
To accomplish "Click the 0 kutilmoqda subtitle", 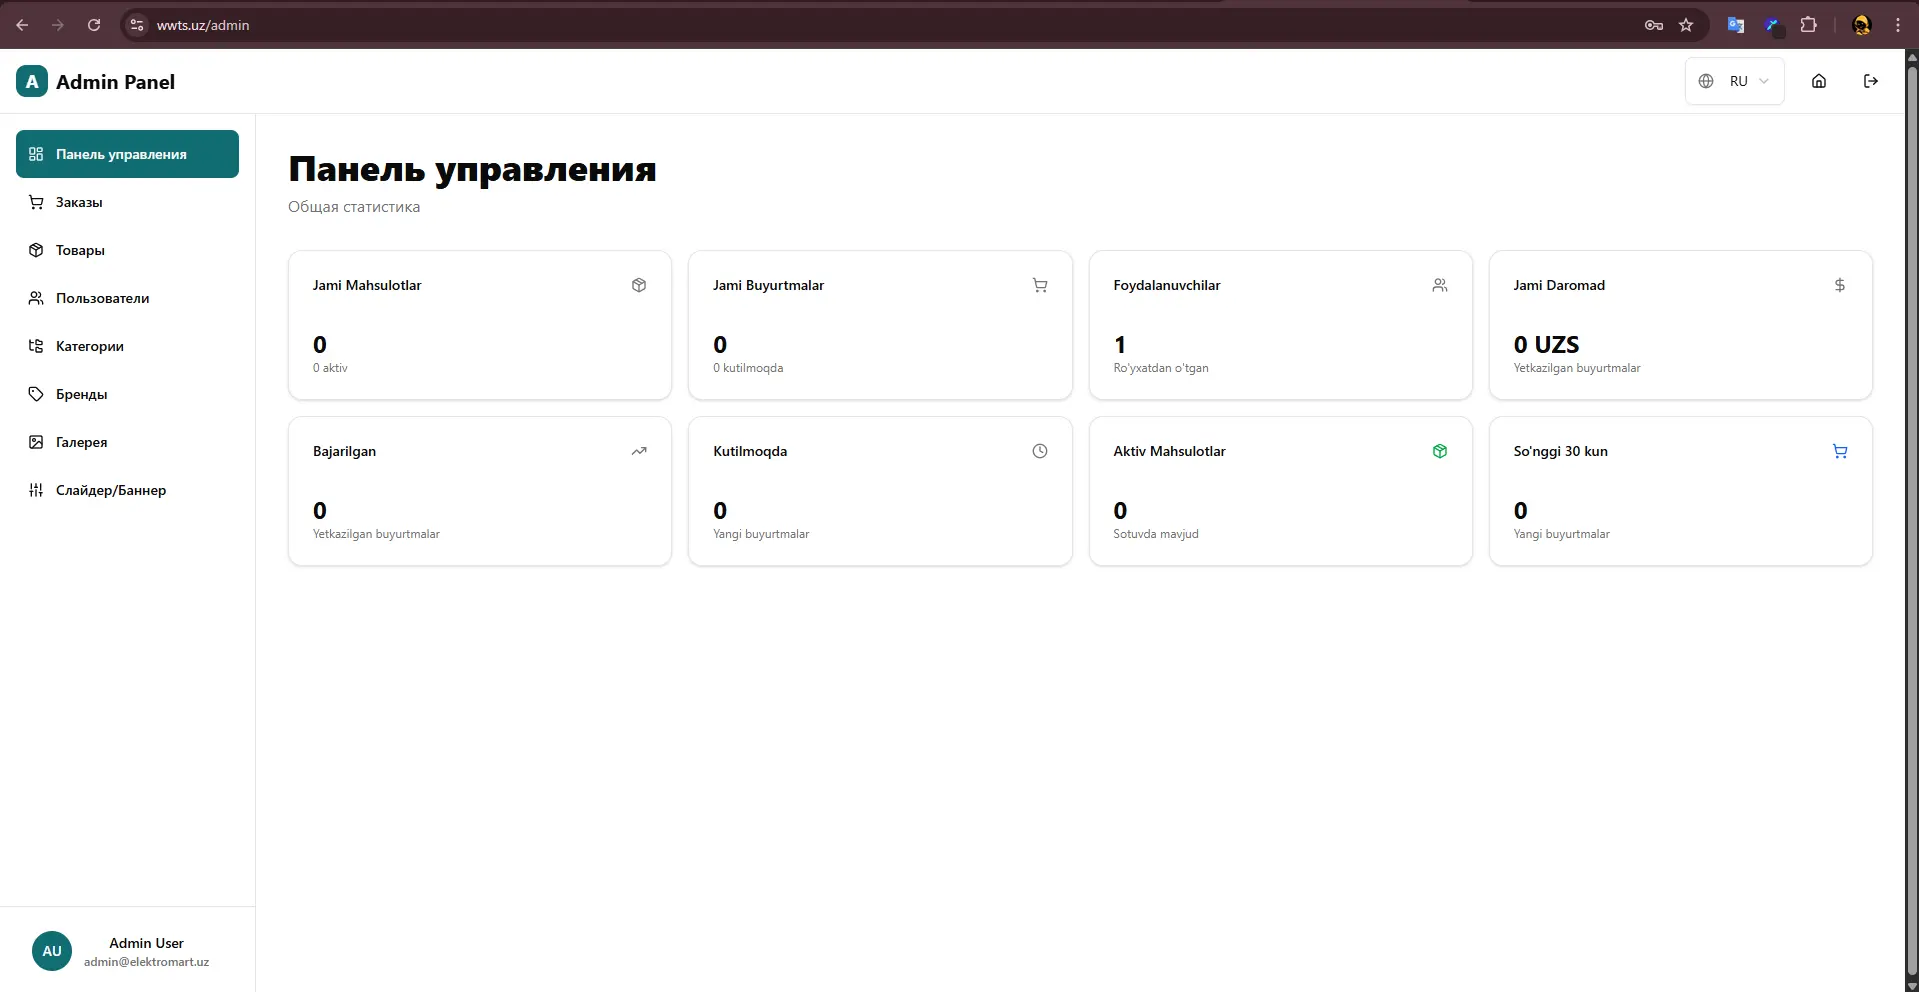I will 748,368.
